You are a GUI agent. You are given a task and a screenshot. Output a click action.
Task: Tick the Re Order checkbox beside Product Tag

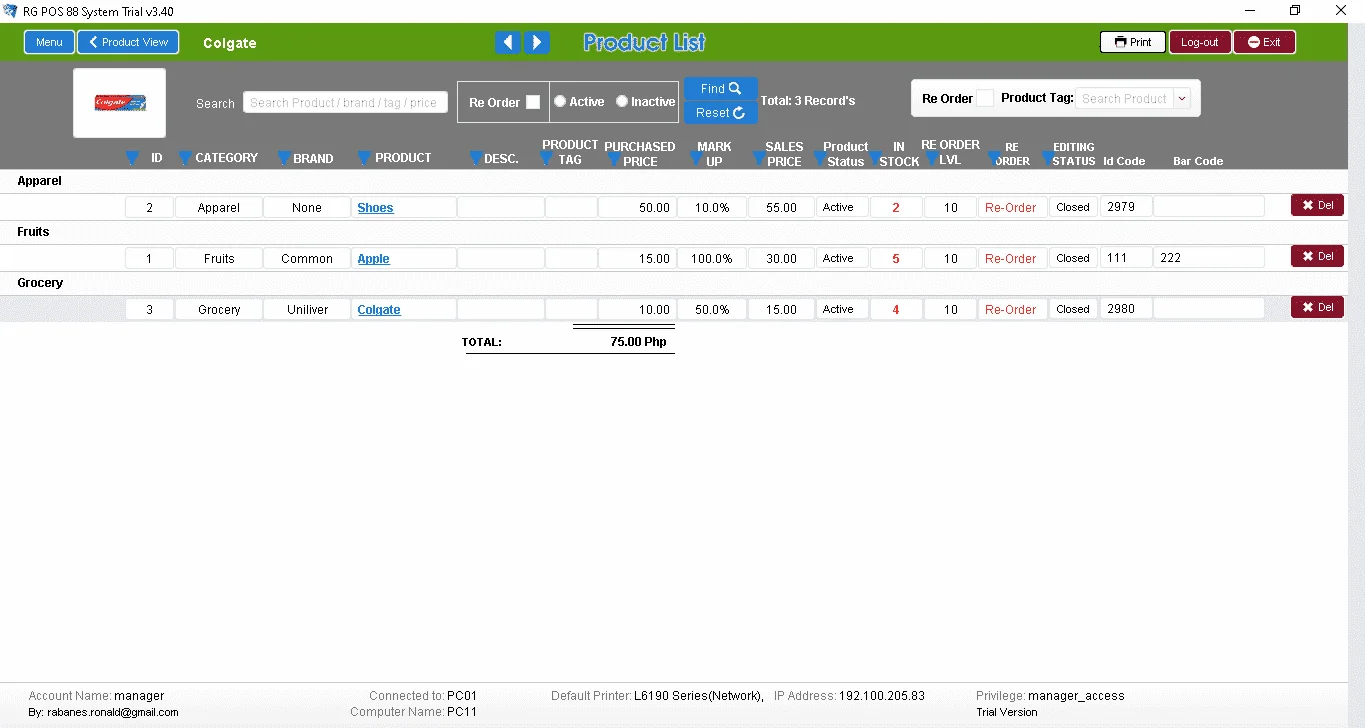click(985, 98)
